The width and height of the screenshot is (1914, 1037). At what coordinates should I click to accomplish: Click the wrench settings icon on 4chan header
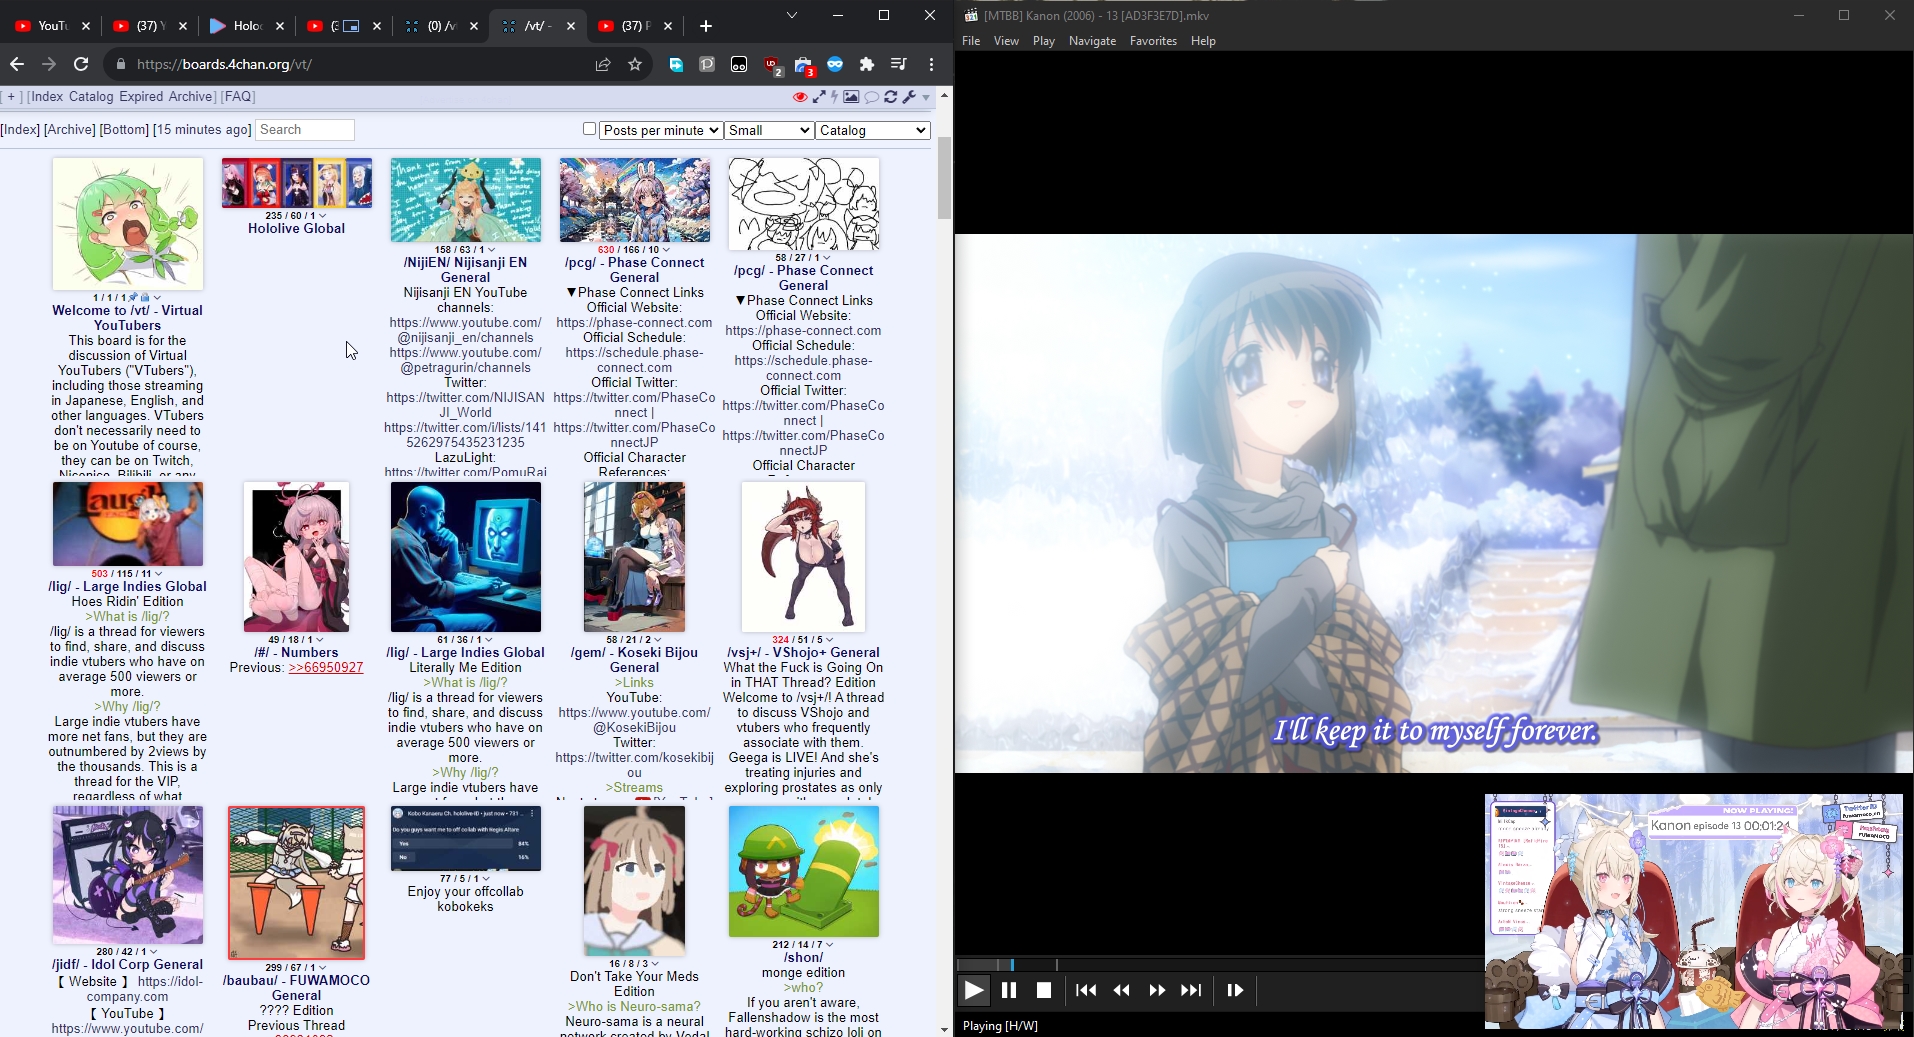909,97
